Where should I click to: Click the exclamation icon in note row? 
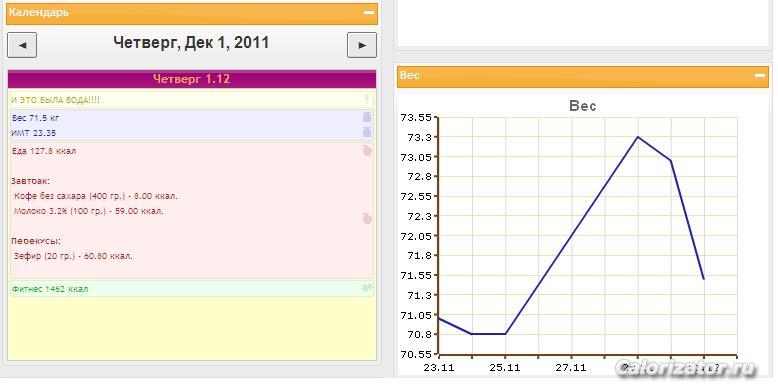367,100
